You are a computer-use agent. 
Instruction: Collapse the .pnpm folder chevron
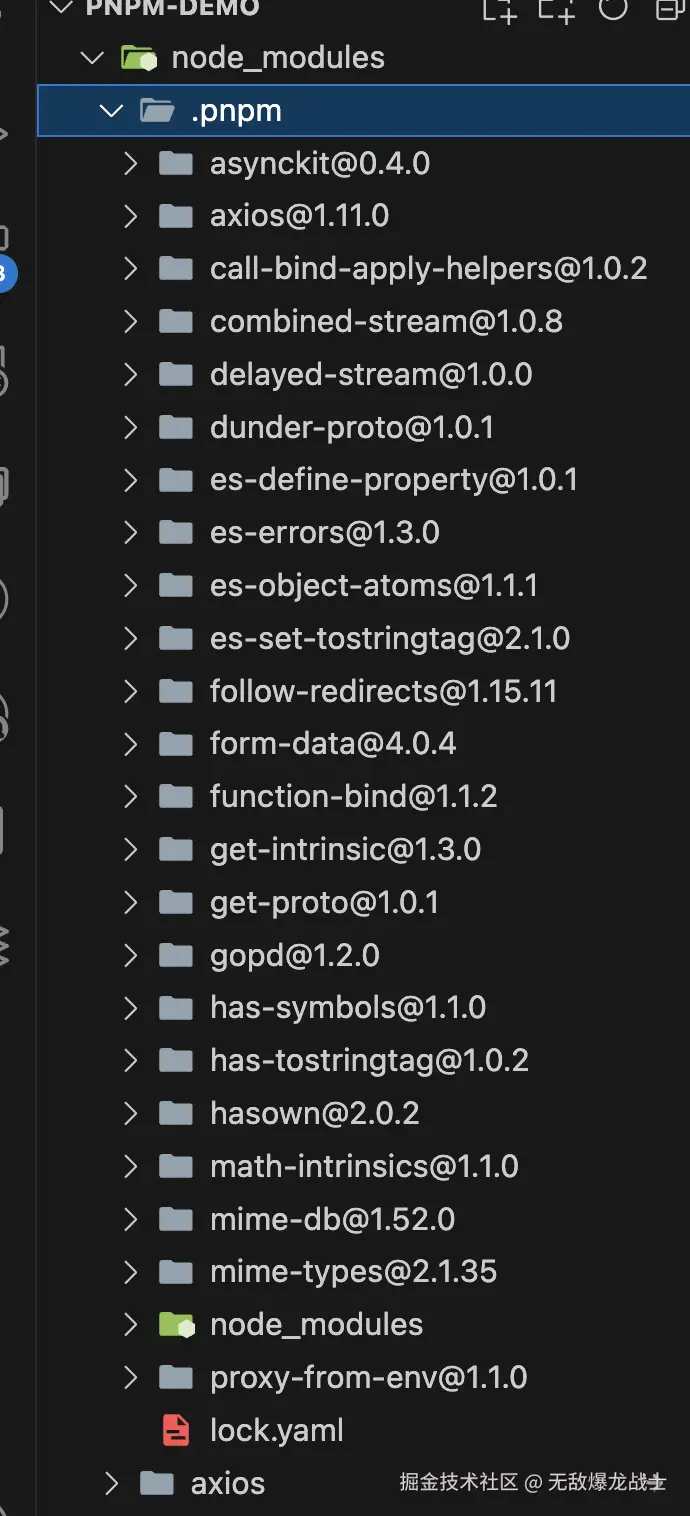pos(111,111)
